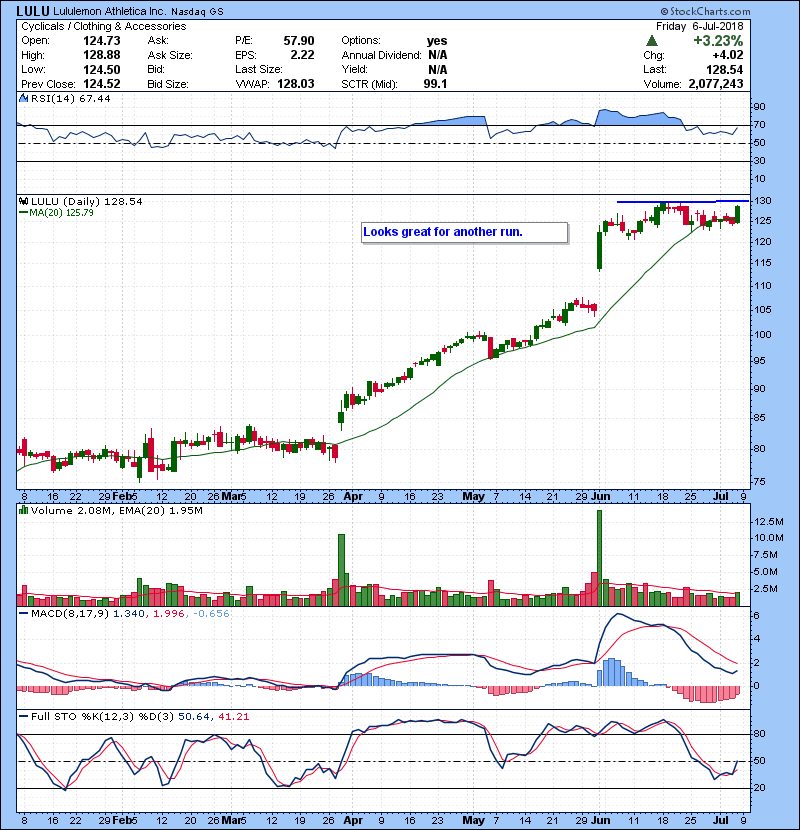Click the RSI area-chart icon beside the label
This screenshot has height=830, width=800.
(x=24, y=98)
